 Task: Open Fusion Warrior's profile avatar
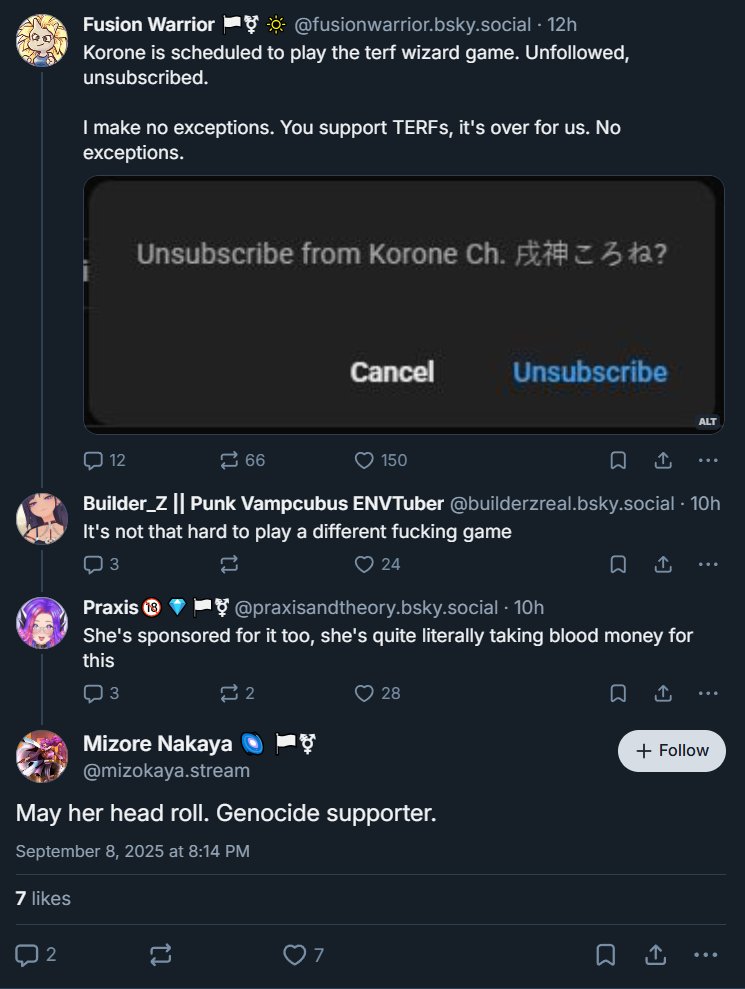42,40
